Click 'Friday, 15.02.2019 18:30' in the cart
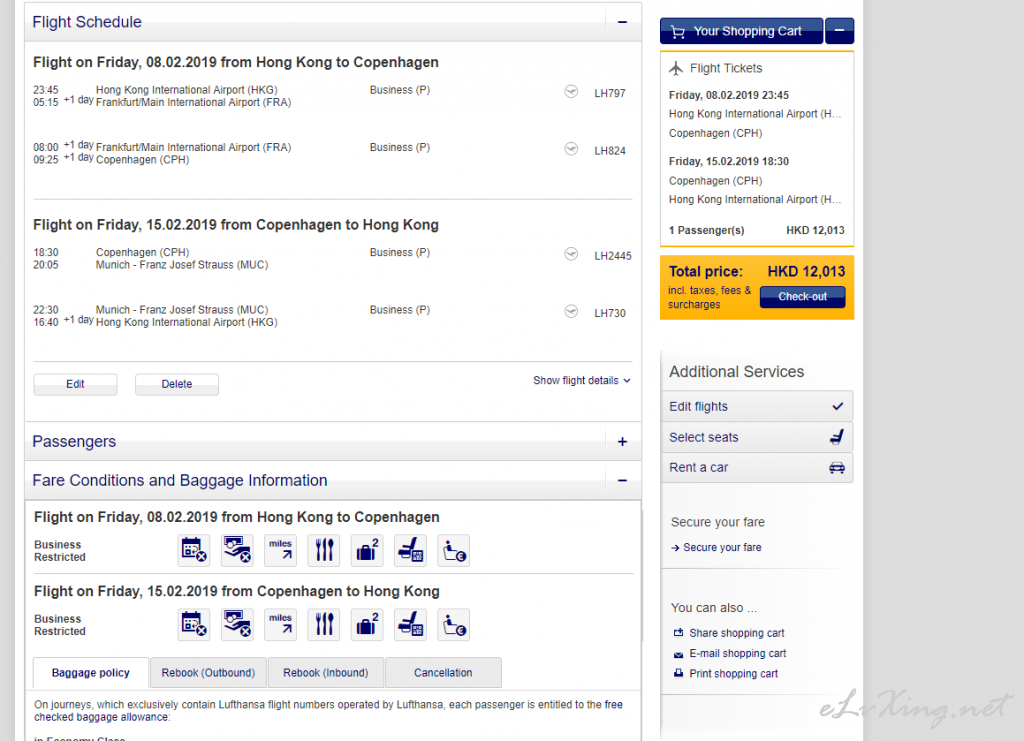Image resolution: width=1024 pixels, height=741 pixels. point(729,161)
